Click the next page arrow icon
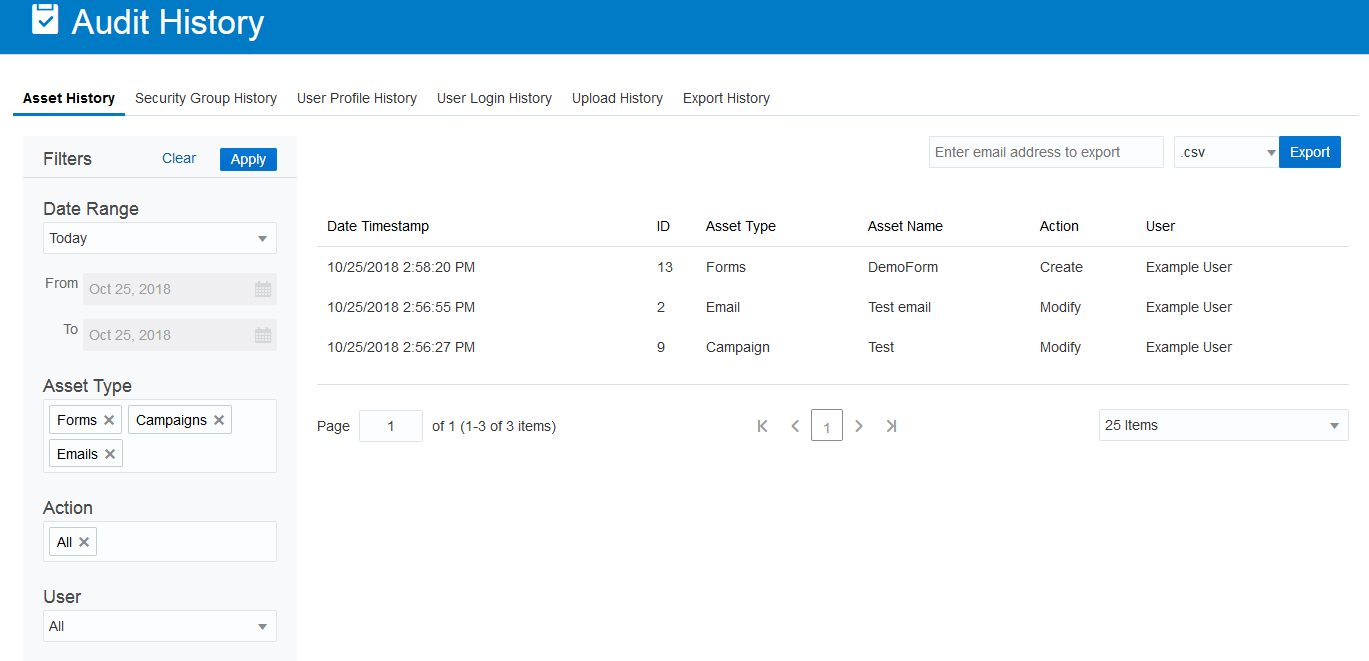 click(859, 425)
